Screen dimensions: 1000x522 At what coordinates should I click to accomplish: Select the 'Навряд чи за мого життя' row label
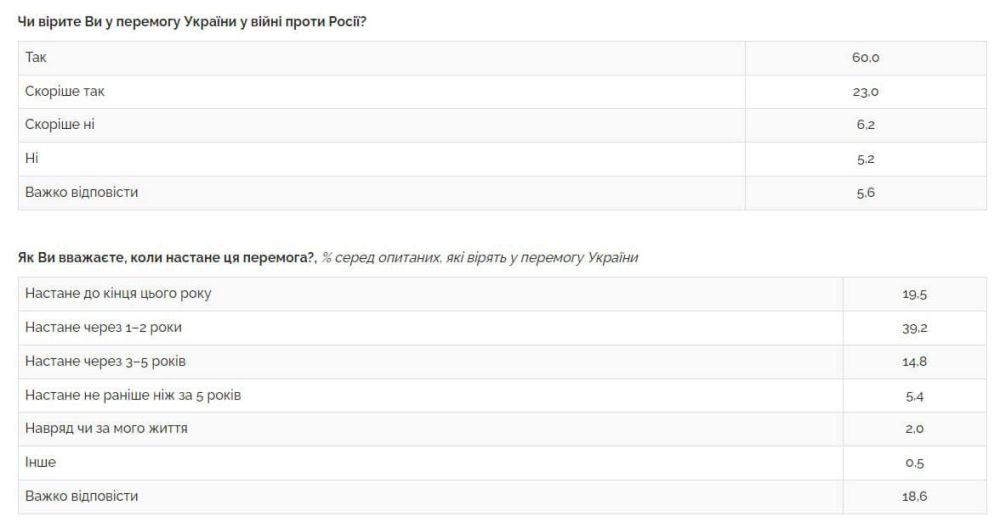[x=106, y=429]
